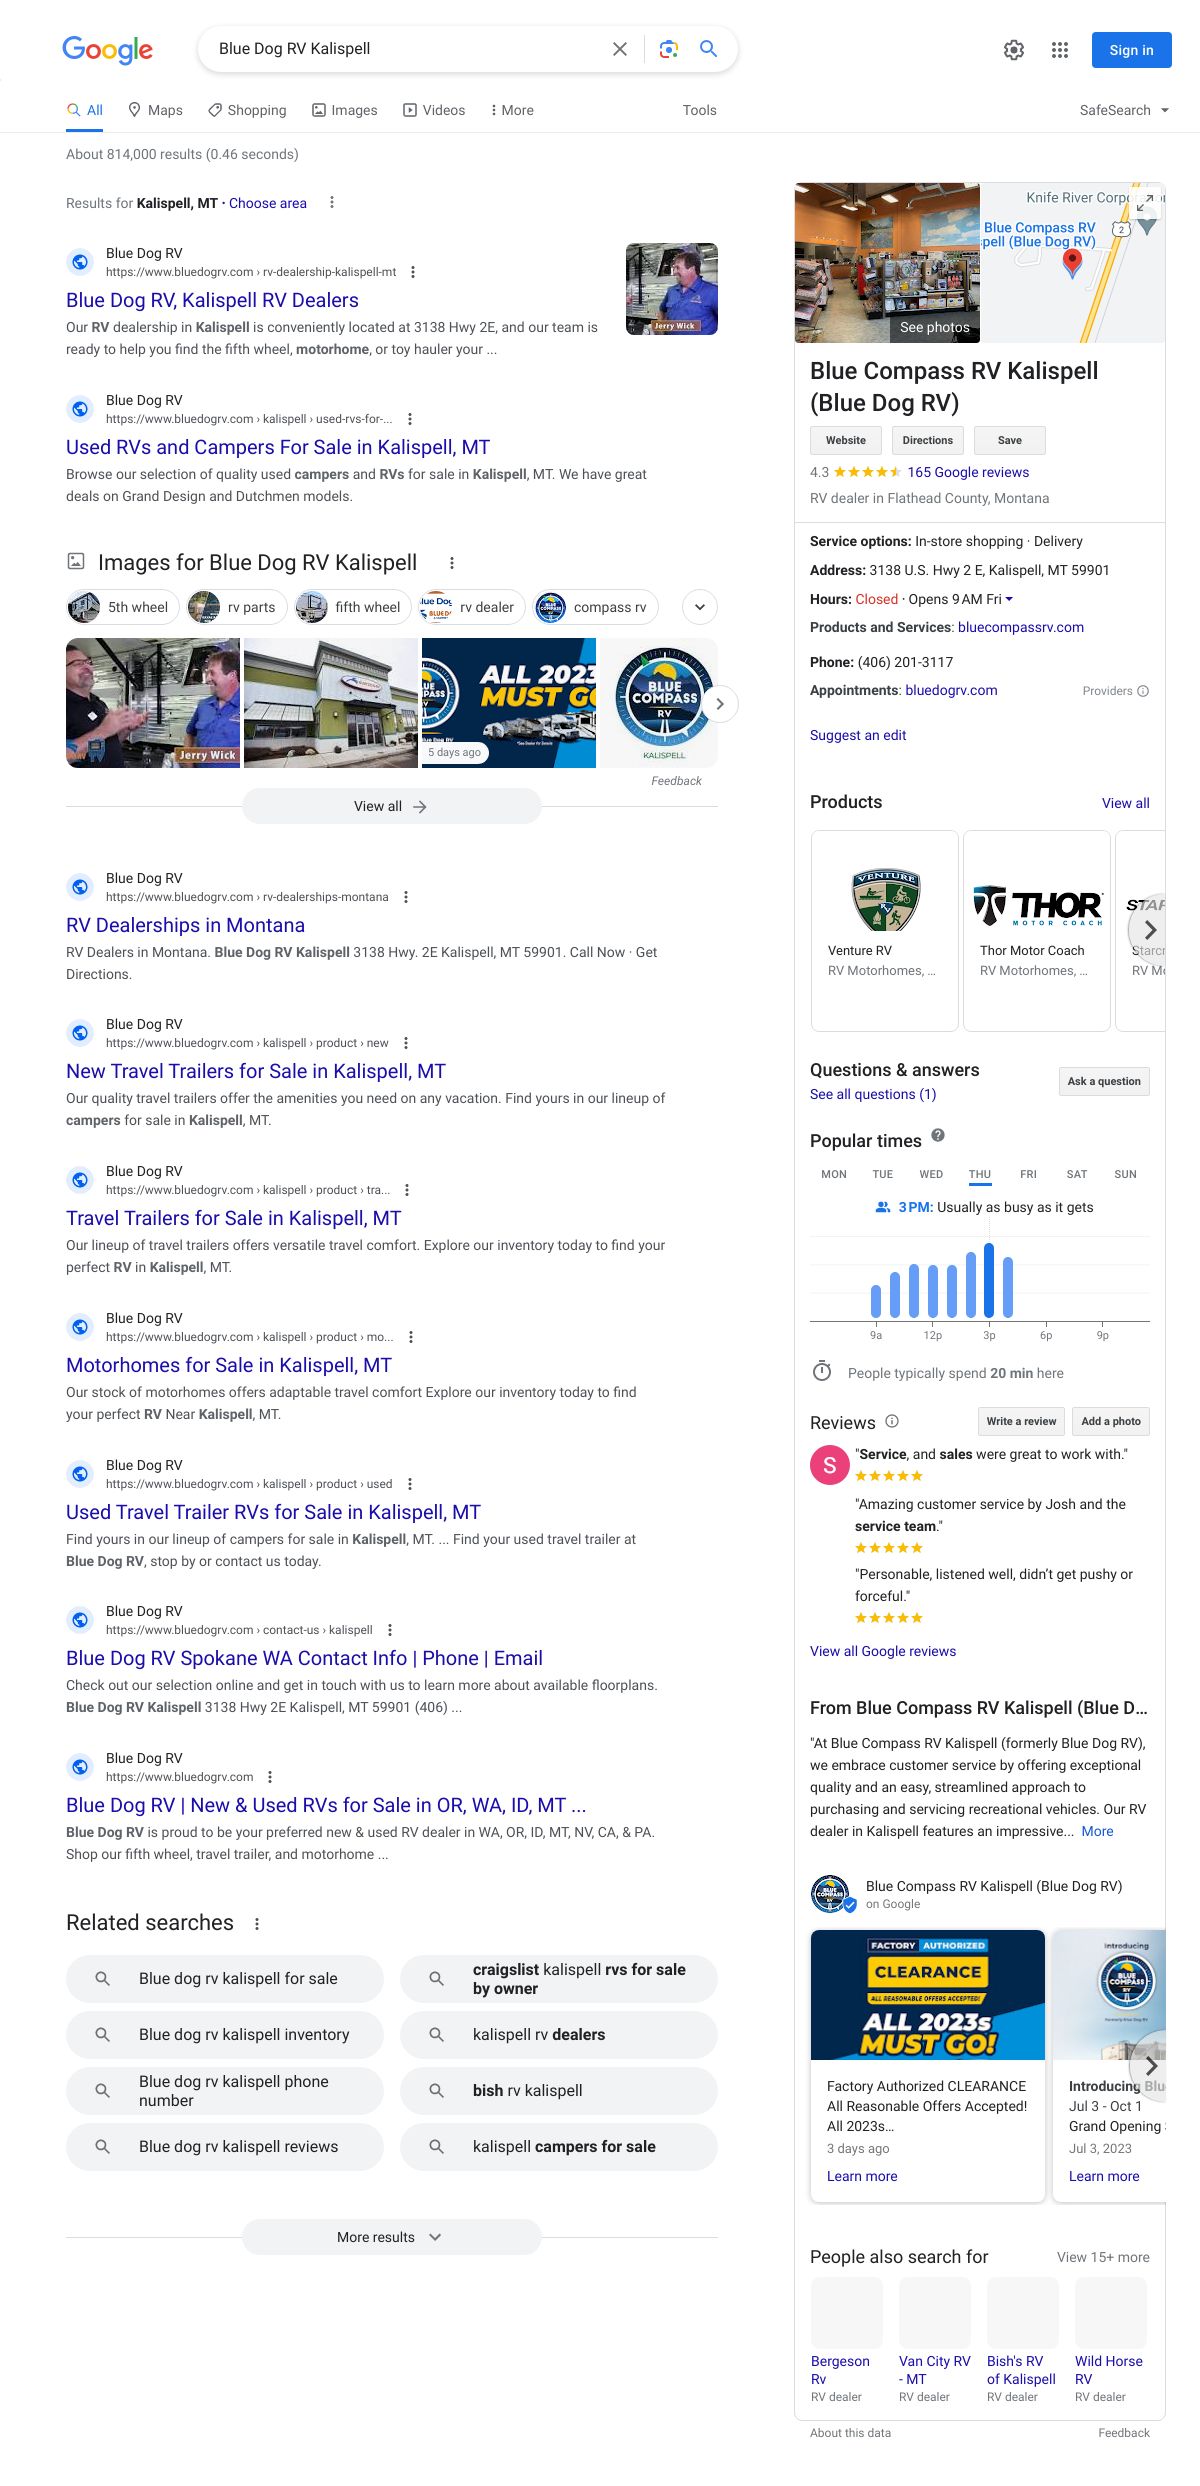Clear the search box text
This screenshot has height=2486, width=1200.
620,49
